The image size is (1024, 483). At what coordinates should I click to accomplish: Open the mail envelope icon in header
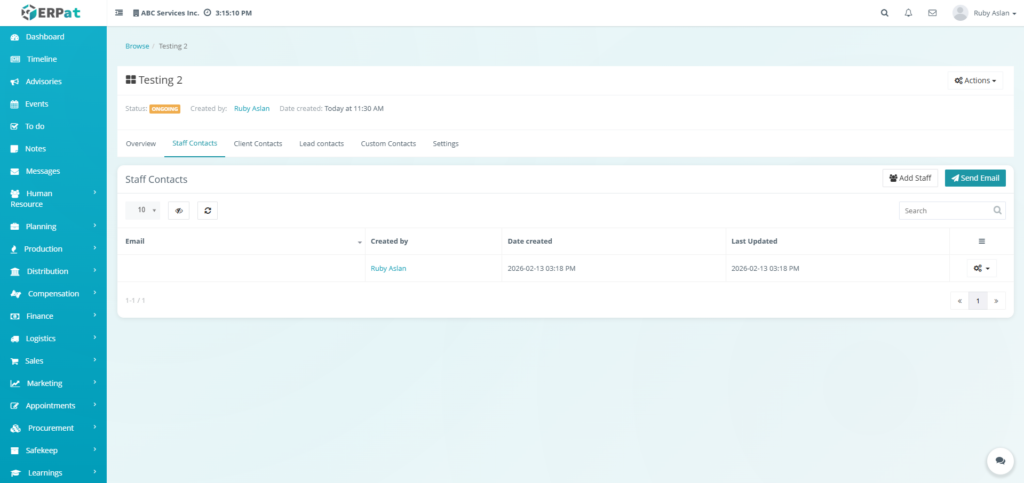click(932, 13)
